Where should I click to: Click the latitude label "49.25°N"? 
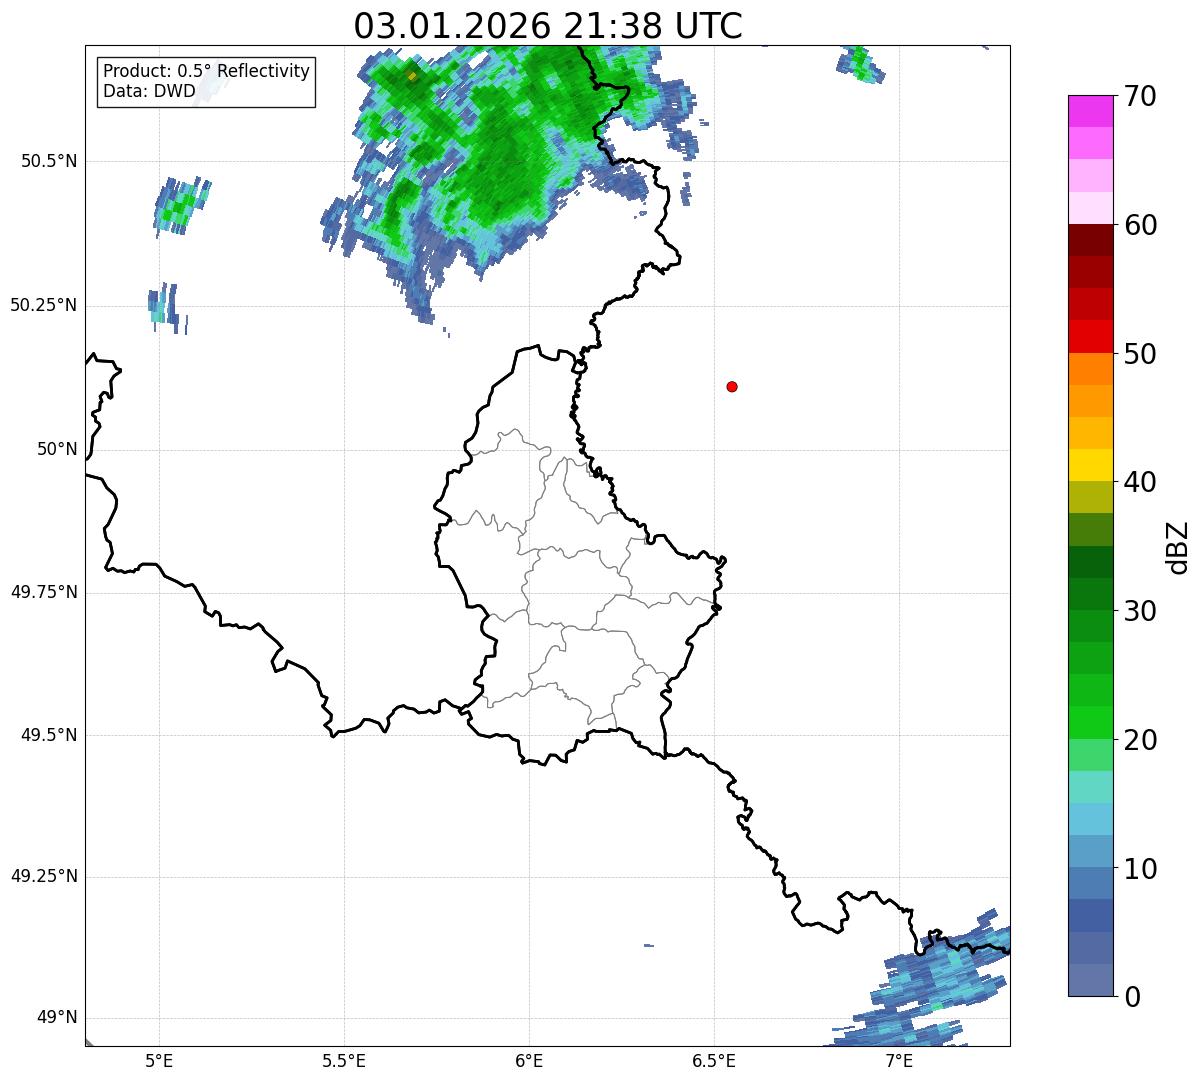click(x=43, y=877)
